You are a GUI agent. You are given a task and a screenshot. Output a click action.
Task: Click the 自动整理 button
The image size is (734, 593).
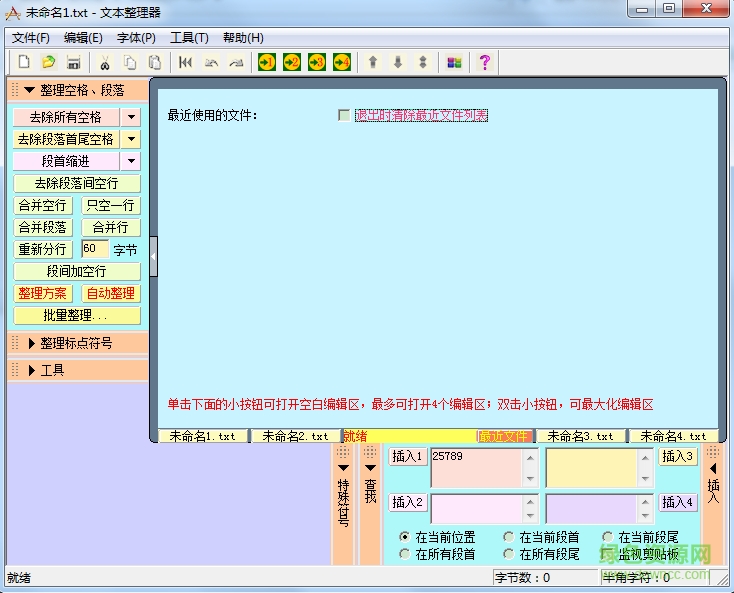110,293
